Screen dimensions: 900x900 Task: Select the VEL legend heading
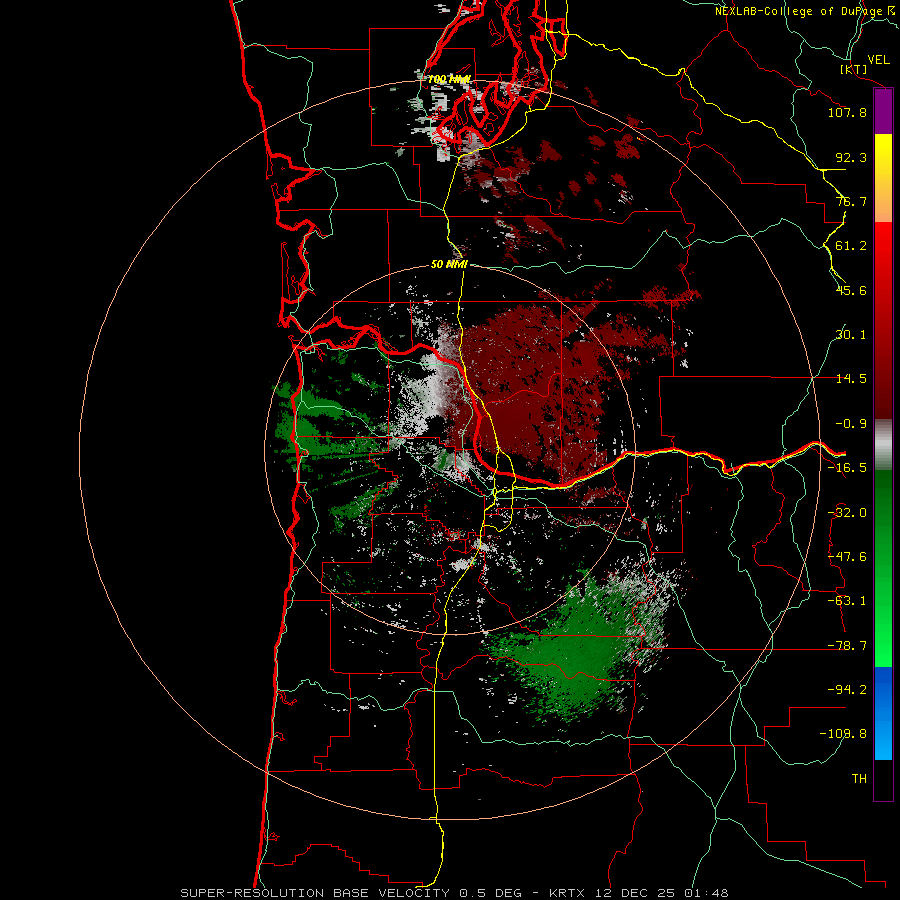click(x=878, y=60)
